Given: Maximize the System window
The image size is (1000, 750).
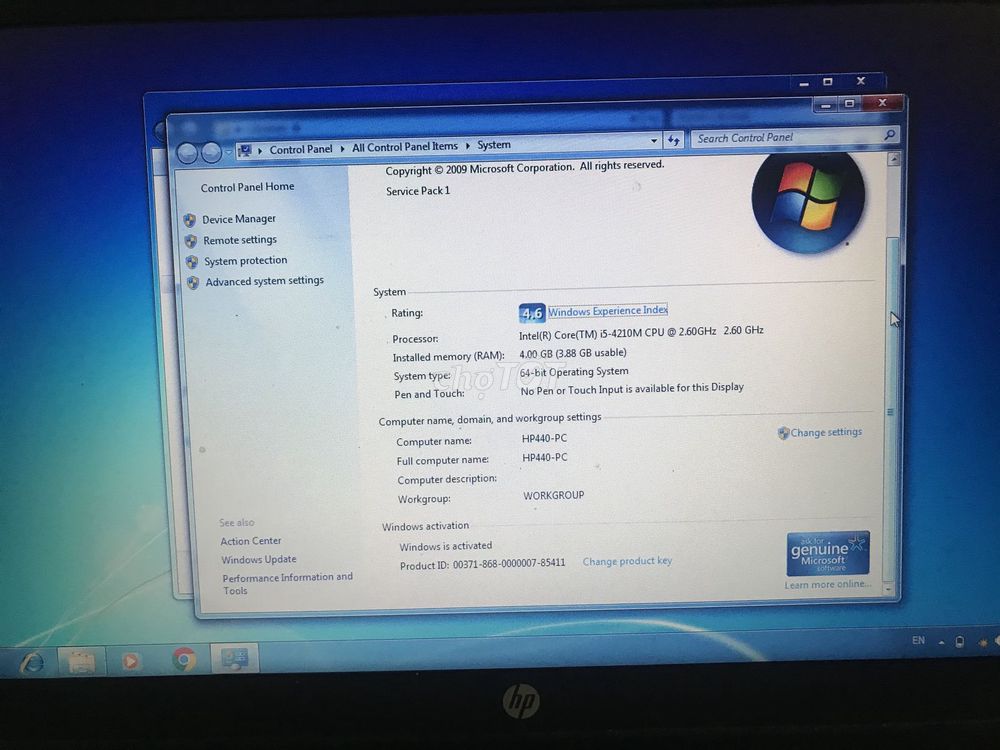Looking at the screenshot, I should 849,103.
